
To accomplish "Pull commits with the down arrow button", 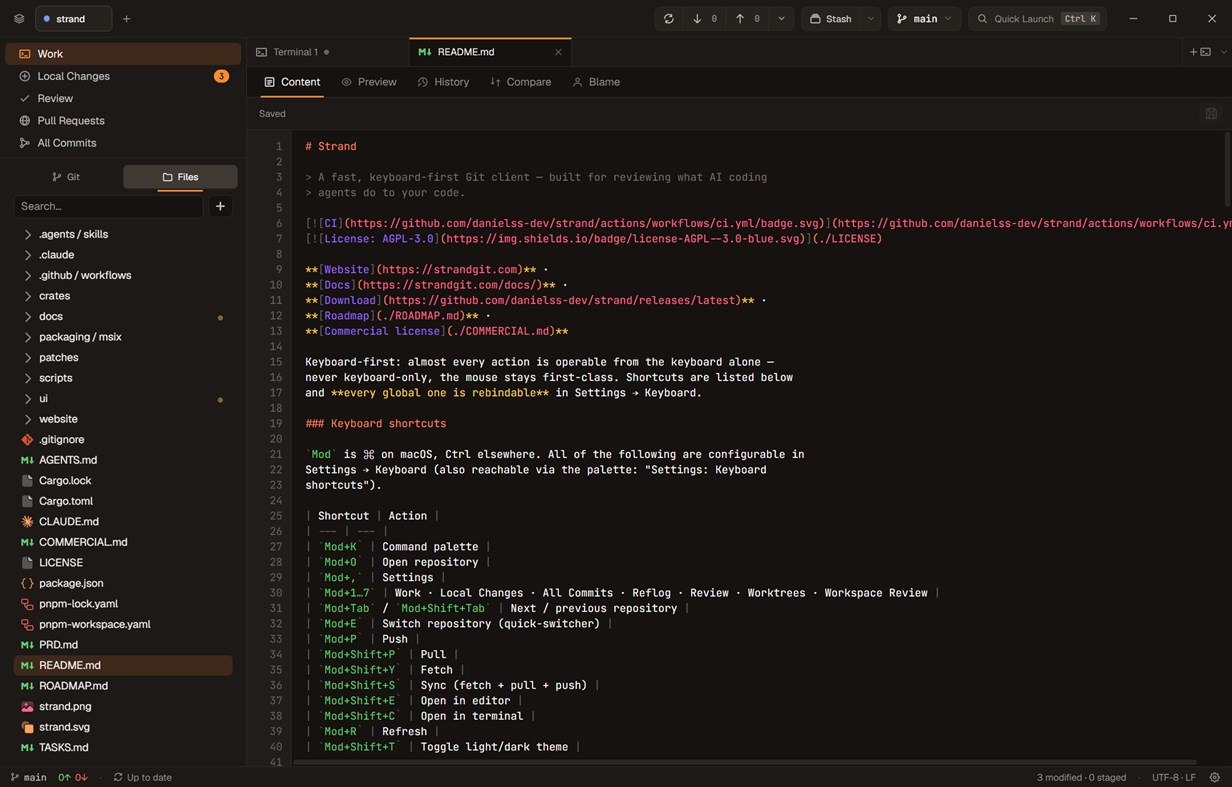I will pos(705,19).
